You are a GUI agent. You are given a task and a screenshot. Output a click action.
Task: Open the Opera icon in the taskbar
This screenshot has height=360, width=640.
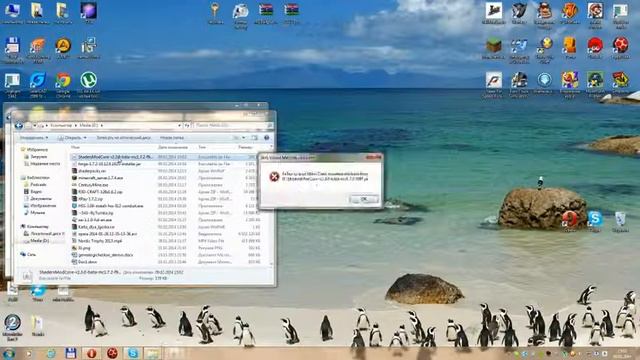coord(91,353)
